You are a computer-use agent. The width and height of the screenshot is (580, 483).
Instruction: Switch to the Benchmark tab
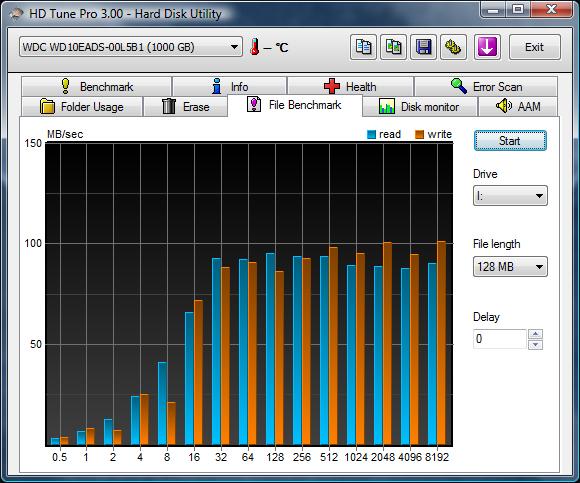coord(96,87)
